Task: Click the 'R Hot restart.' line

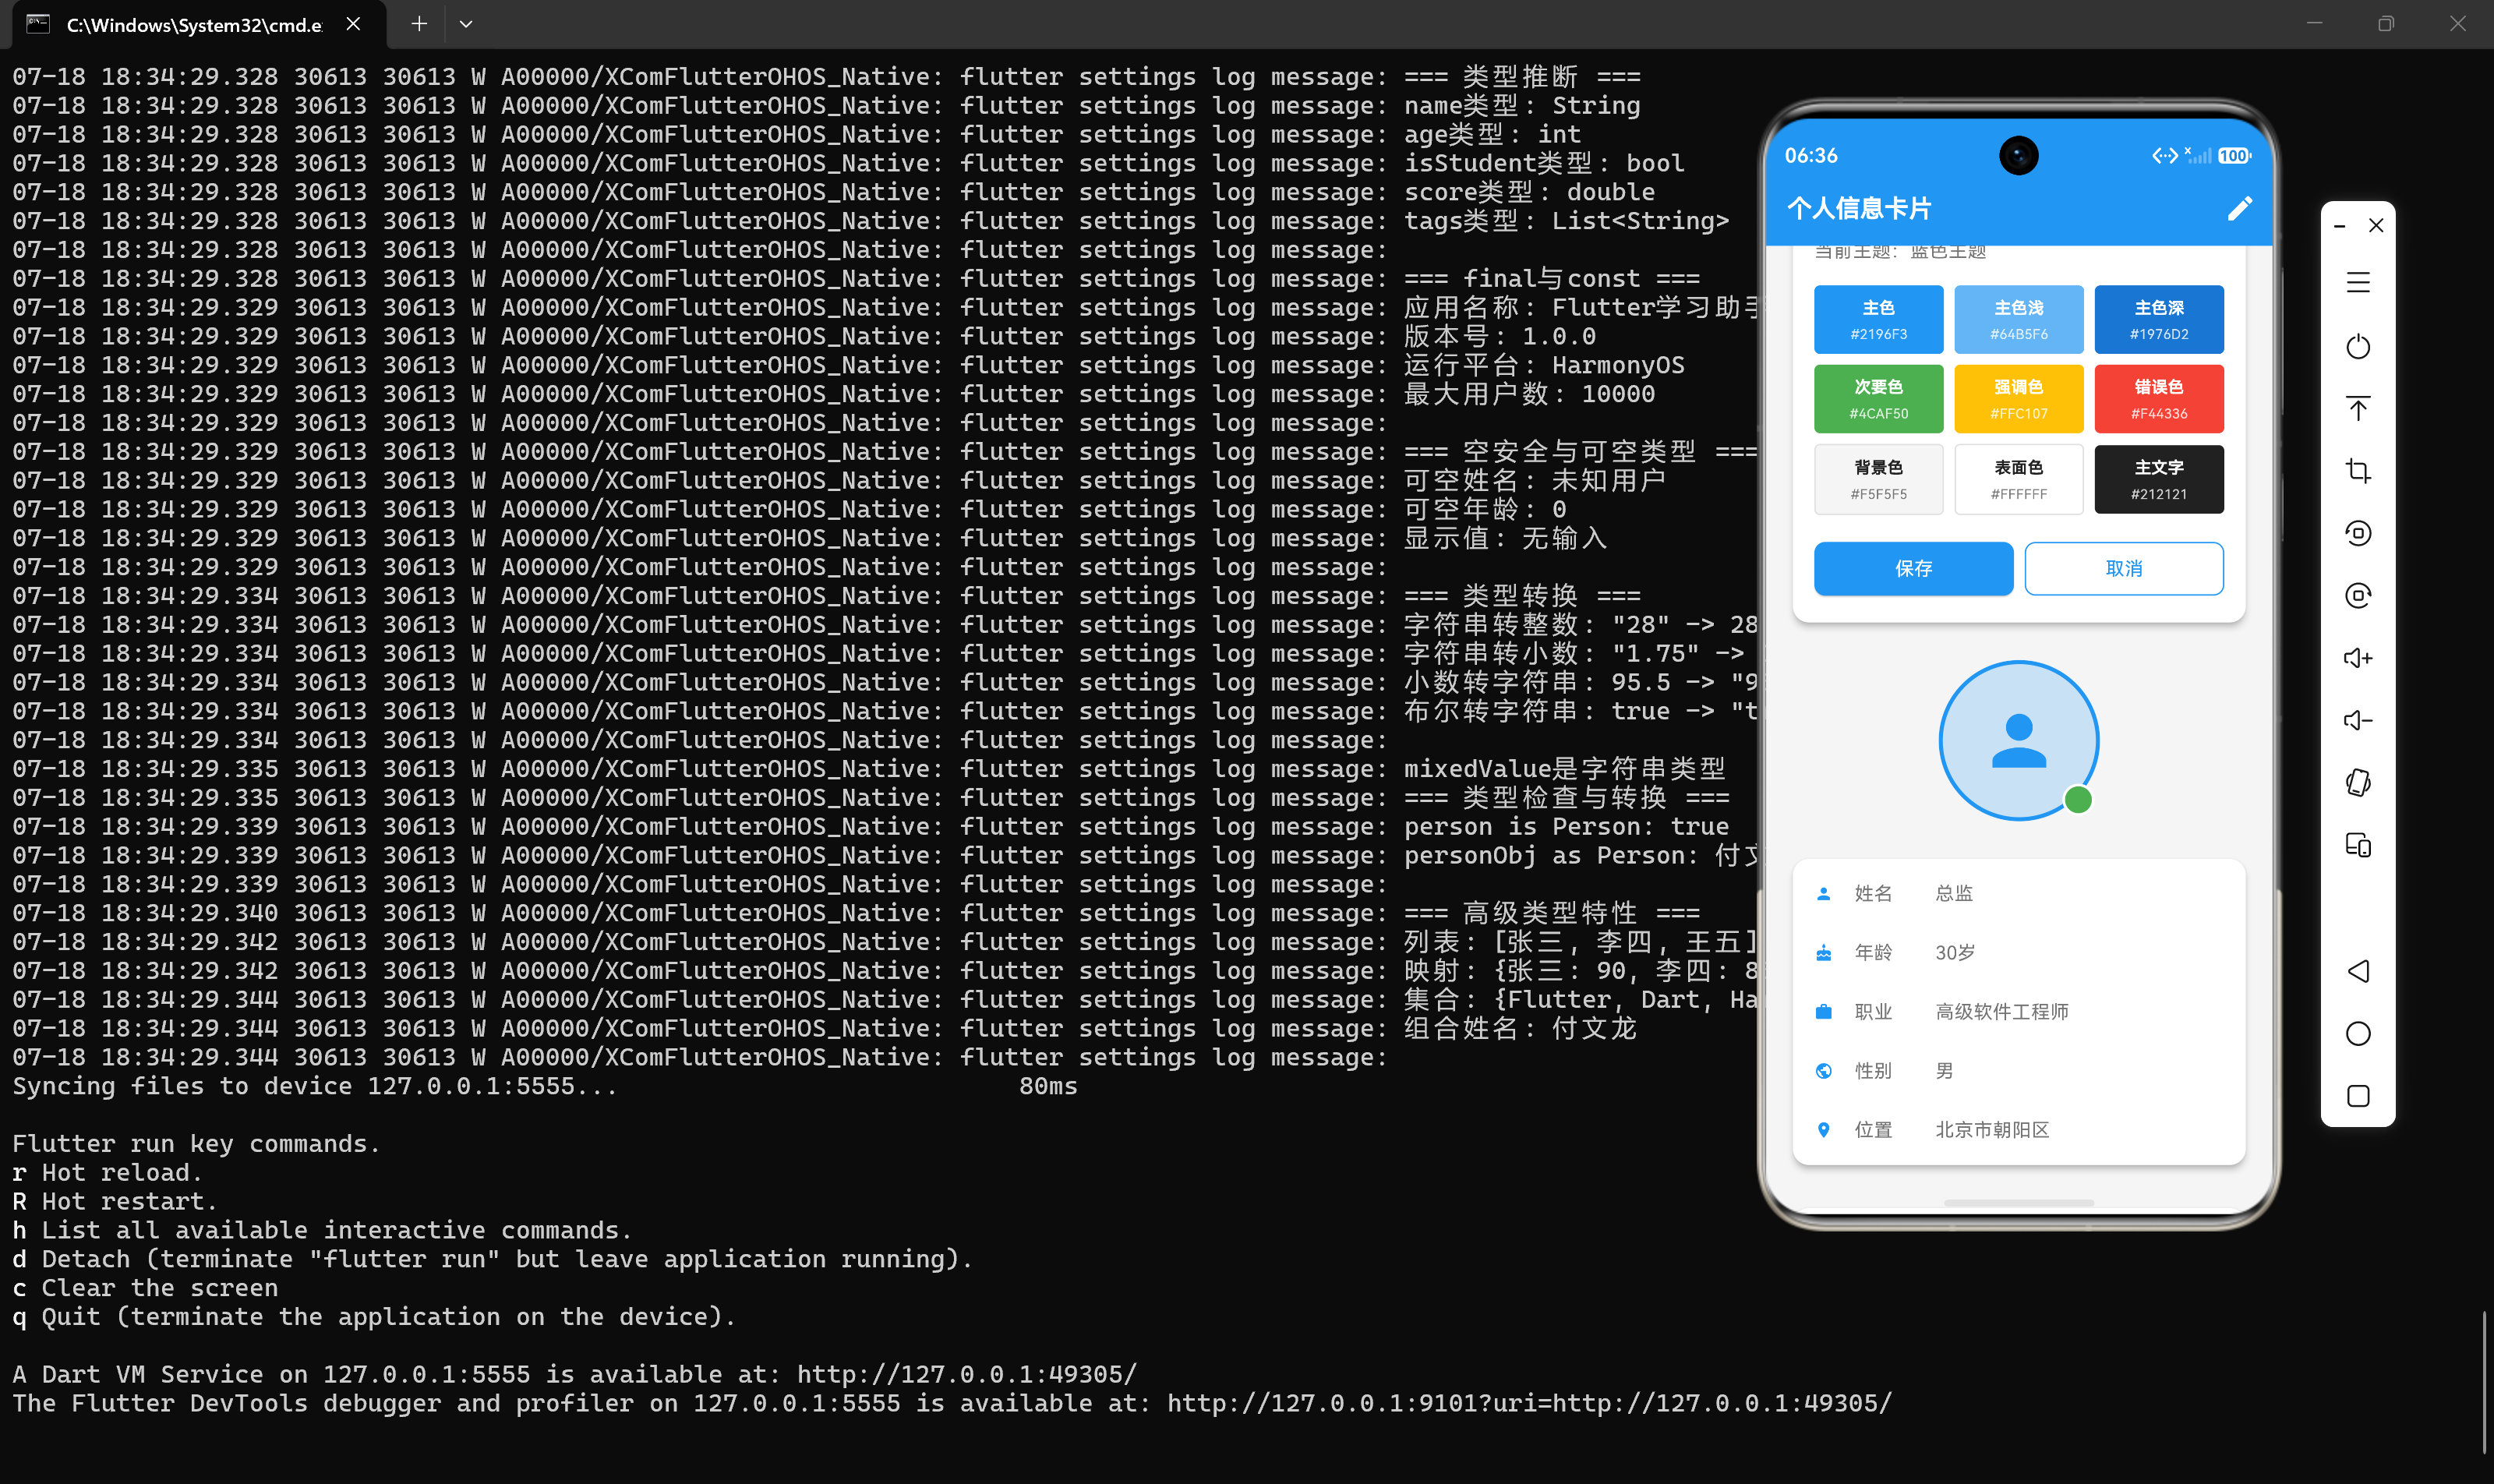Action: click(x=115, y=1202)
